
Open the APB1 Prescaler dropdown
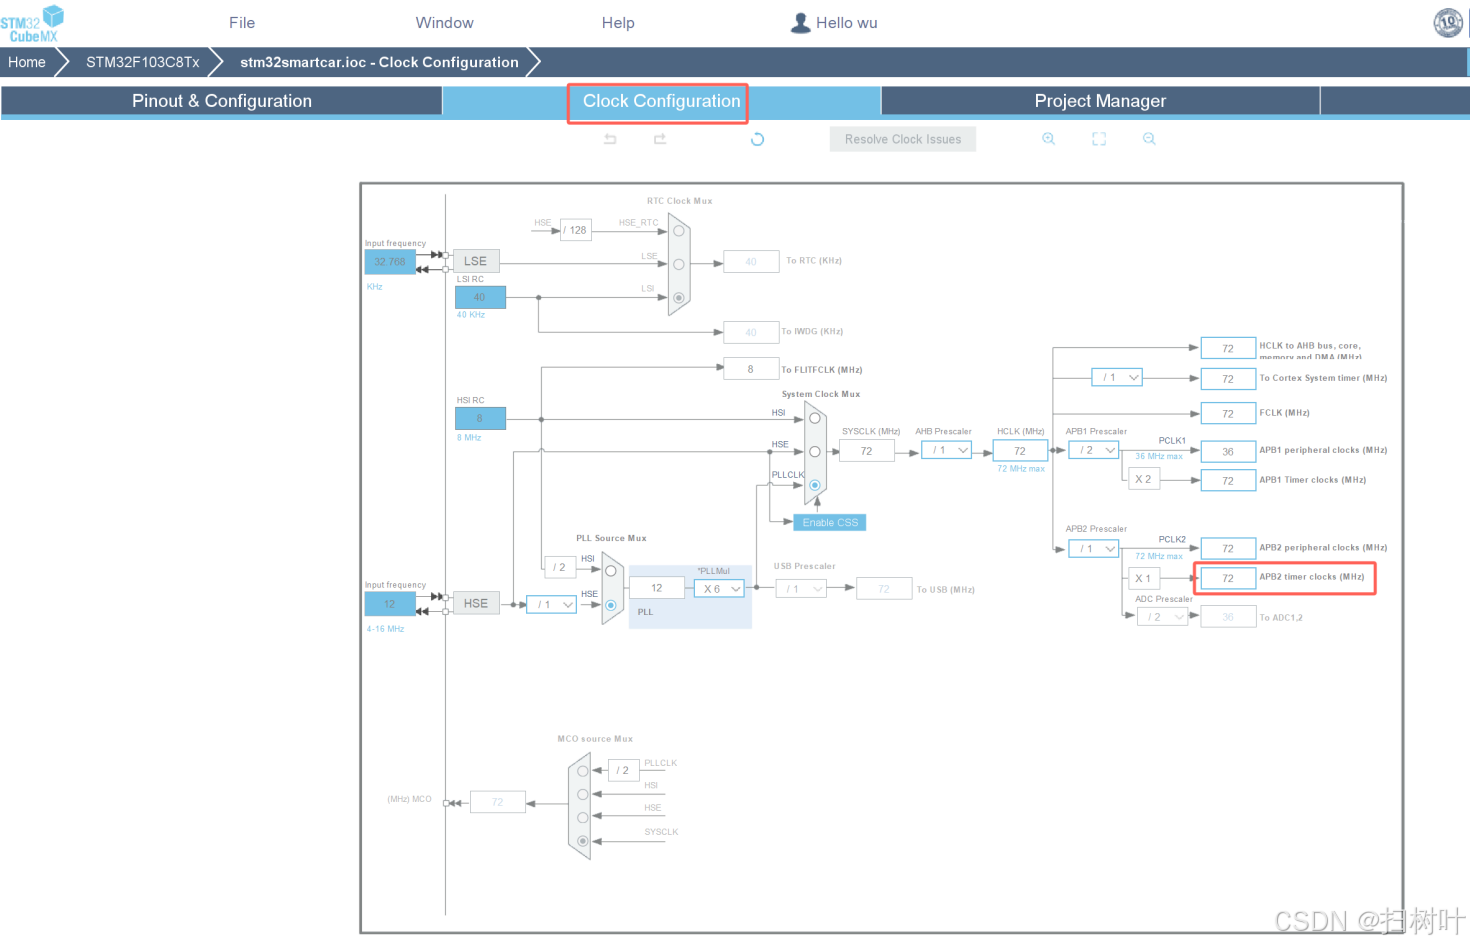pos(1093,450)
